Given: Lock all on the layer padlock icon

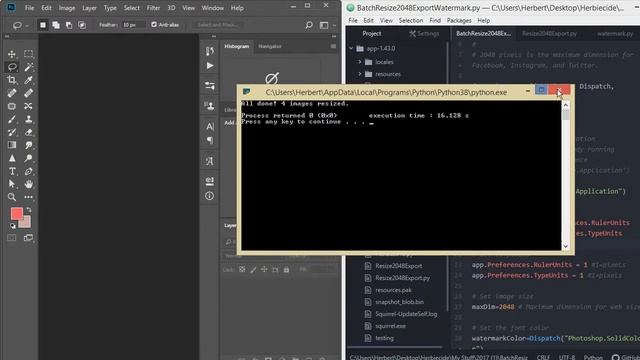Looking at the screenshot, I should (x=287, y=270).
